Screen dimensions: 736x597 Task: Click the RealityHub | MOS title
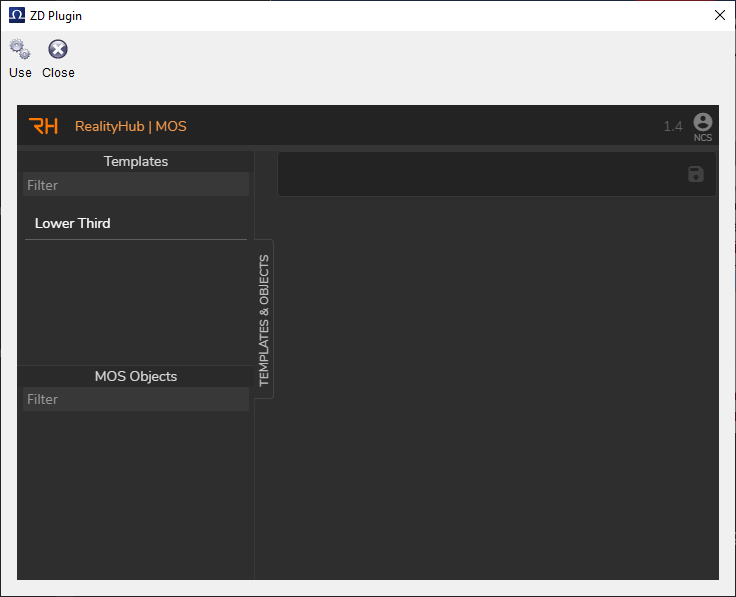(x=130, y=127)
